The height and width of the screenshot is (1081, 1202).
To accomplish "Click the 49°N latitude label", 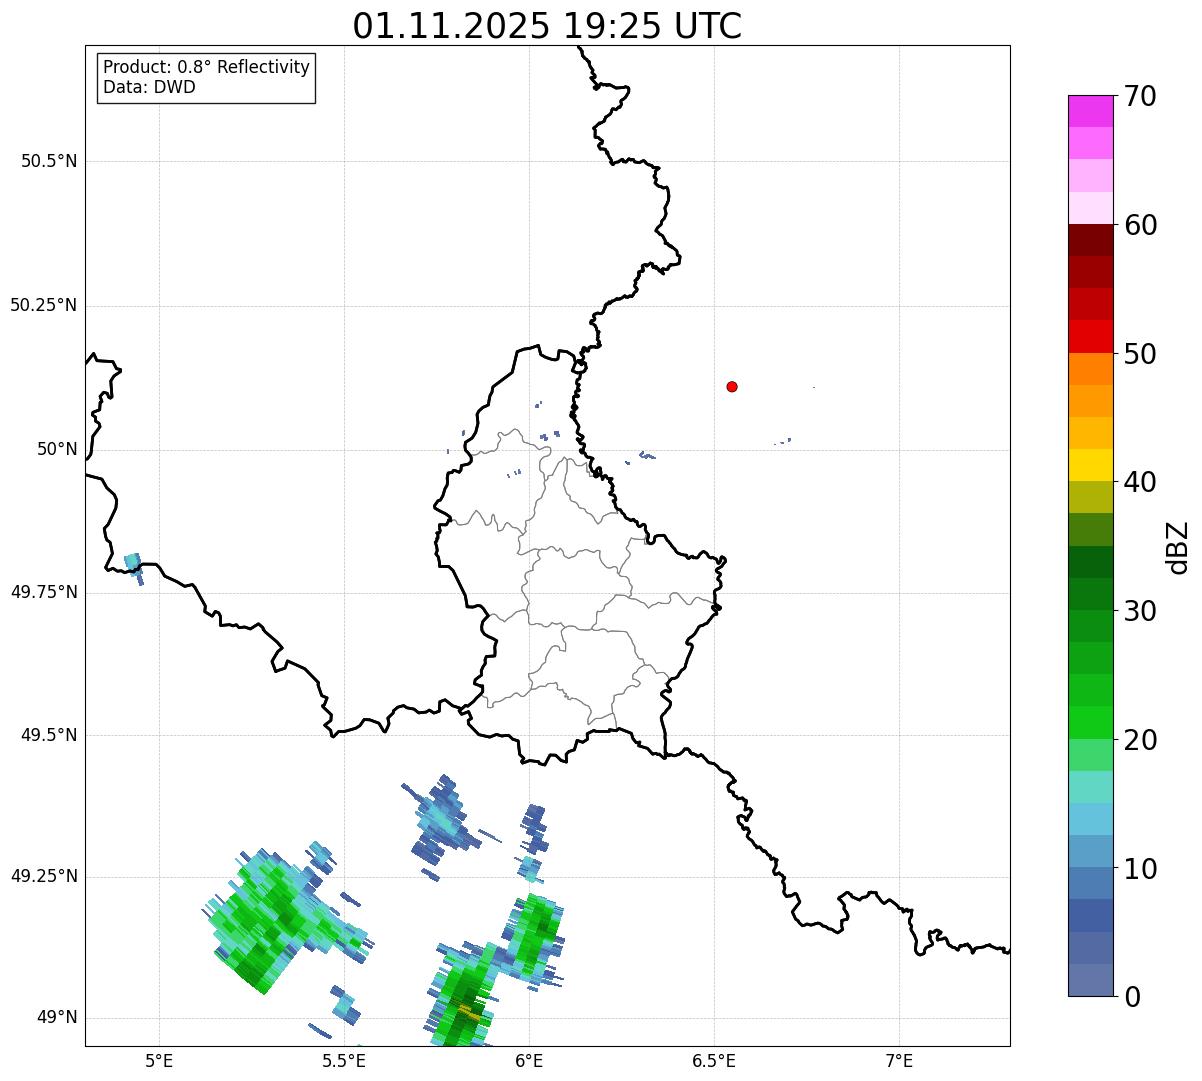I will coord(57,1017).
